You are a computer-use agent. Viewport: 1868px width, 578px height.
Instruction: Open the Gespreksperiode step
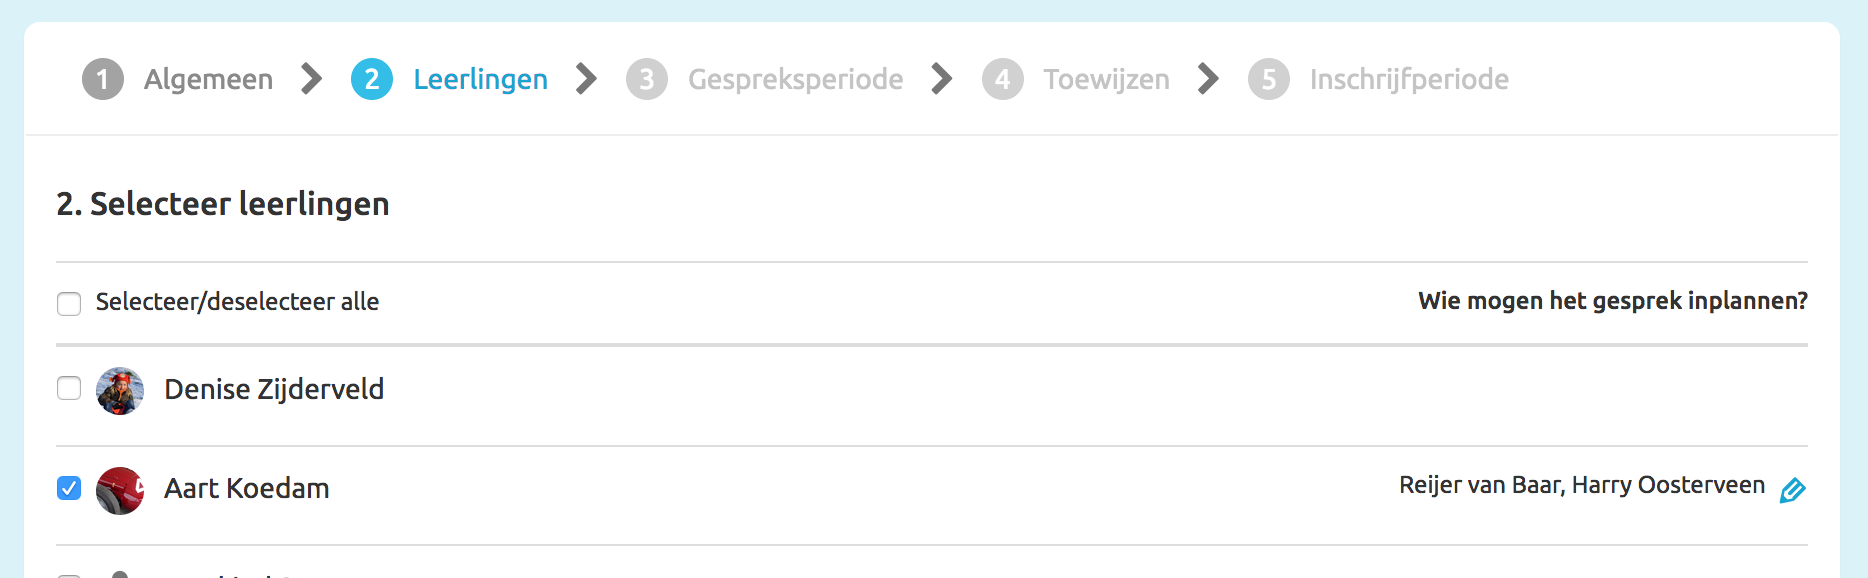795,79
